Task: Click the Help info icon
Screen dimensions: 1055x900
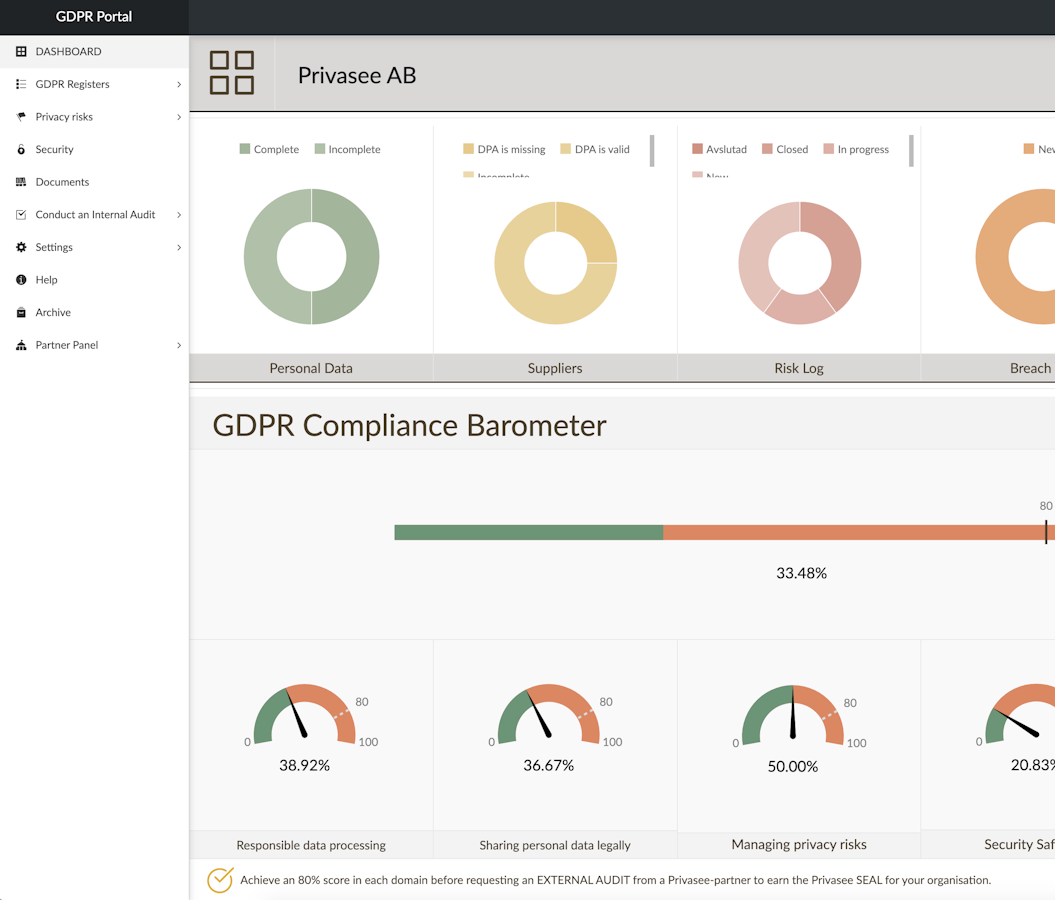Action: tap(21, 280)
